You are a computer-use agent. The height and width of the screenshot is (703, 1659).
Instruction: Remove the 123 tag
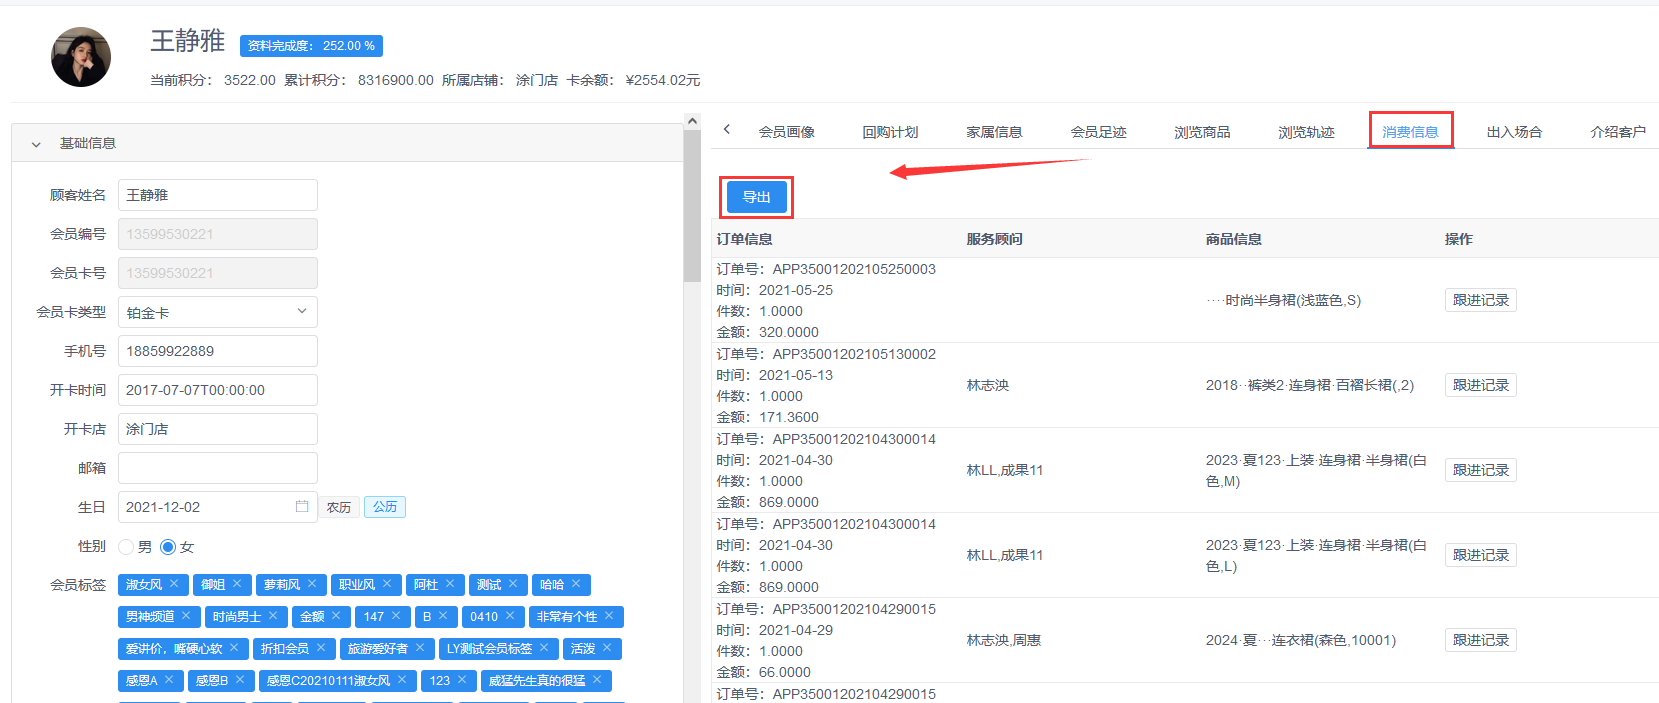[462, 680]
